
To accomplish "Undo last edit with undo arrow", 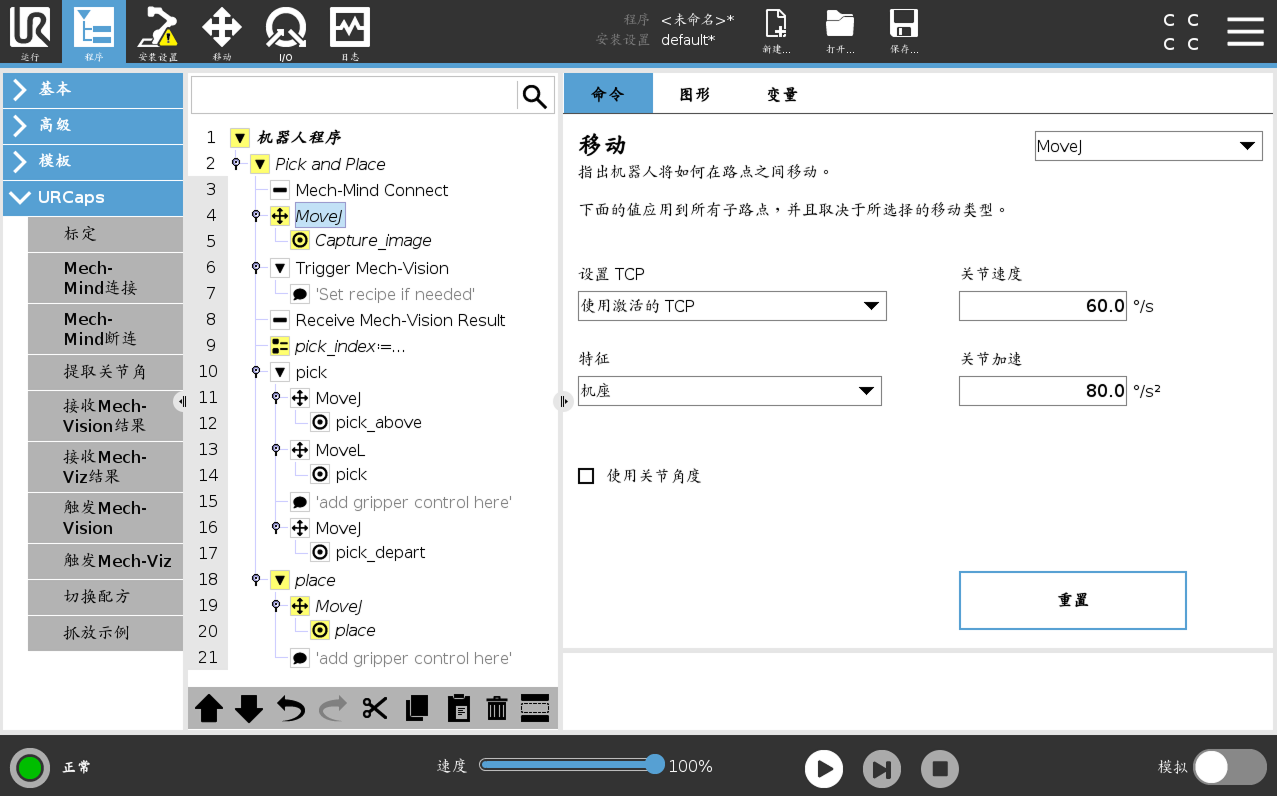I will (x=290, y=708).
